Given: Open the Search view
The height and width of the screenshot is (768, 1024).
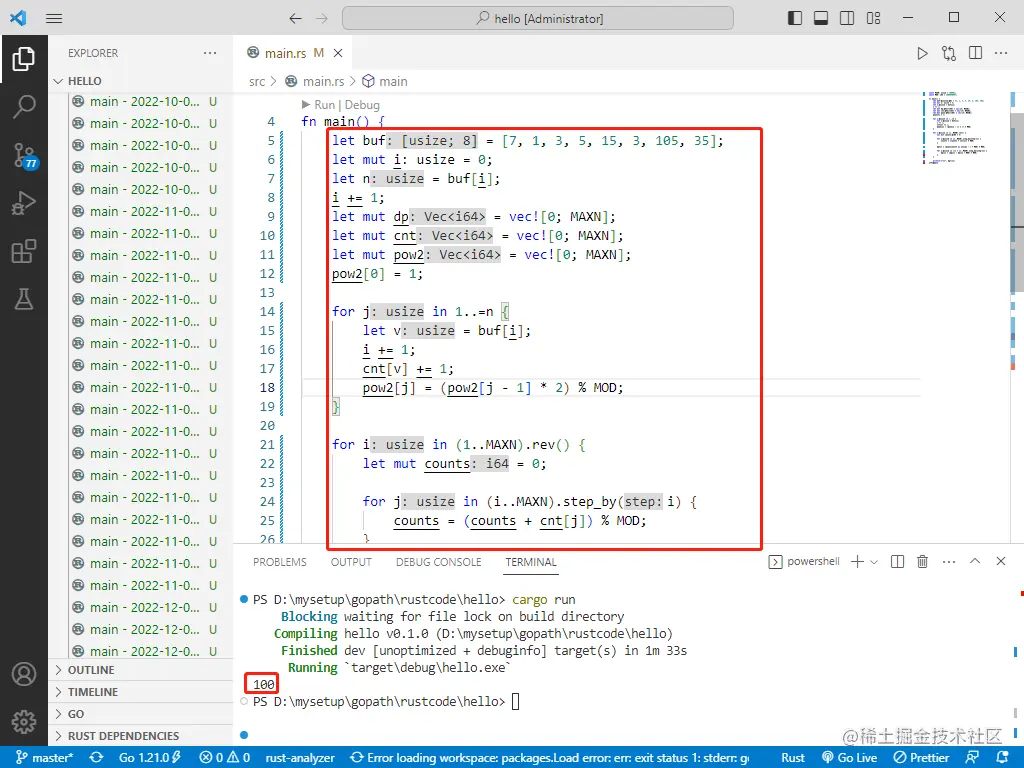Looking at the screenshot, I should point(24,106).
